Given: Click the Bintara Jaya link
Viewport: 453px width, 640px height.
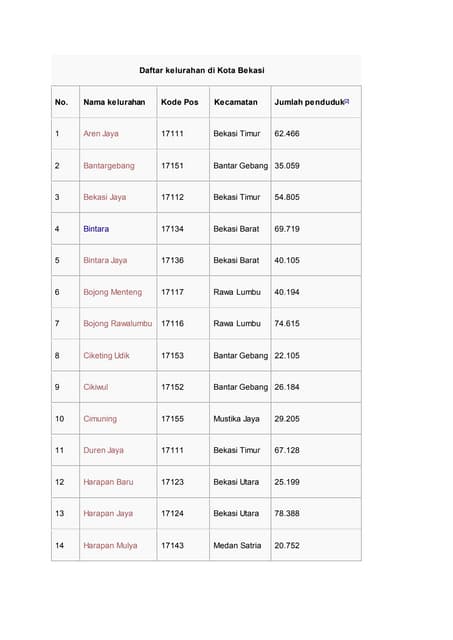Looking at the screenshot, I should tap(105, 260).
